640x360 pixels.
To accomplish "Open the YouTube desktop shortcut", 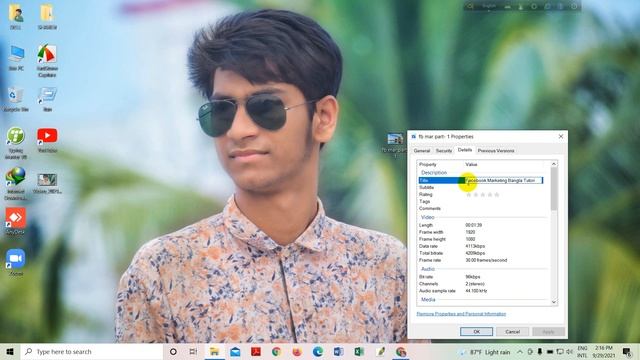I will pos(47,139).
